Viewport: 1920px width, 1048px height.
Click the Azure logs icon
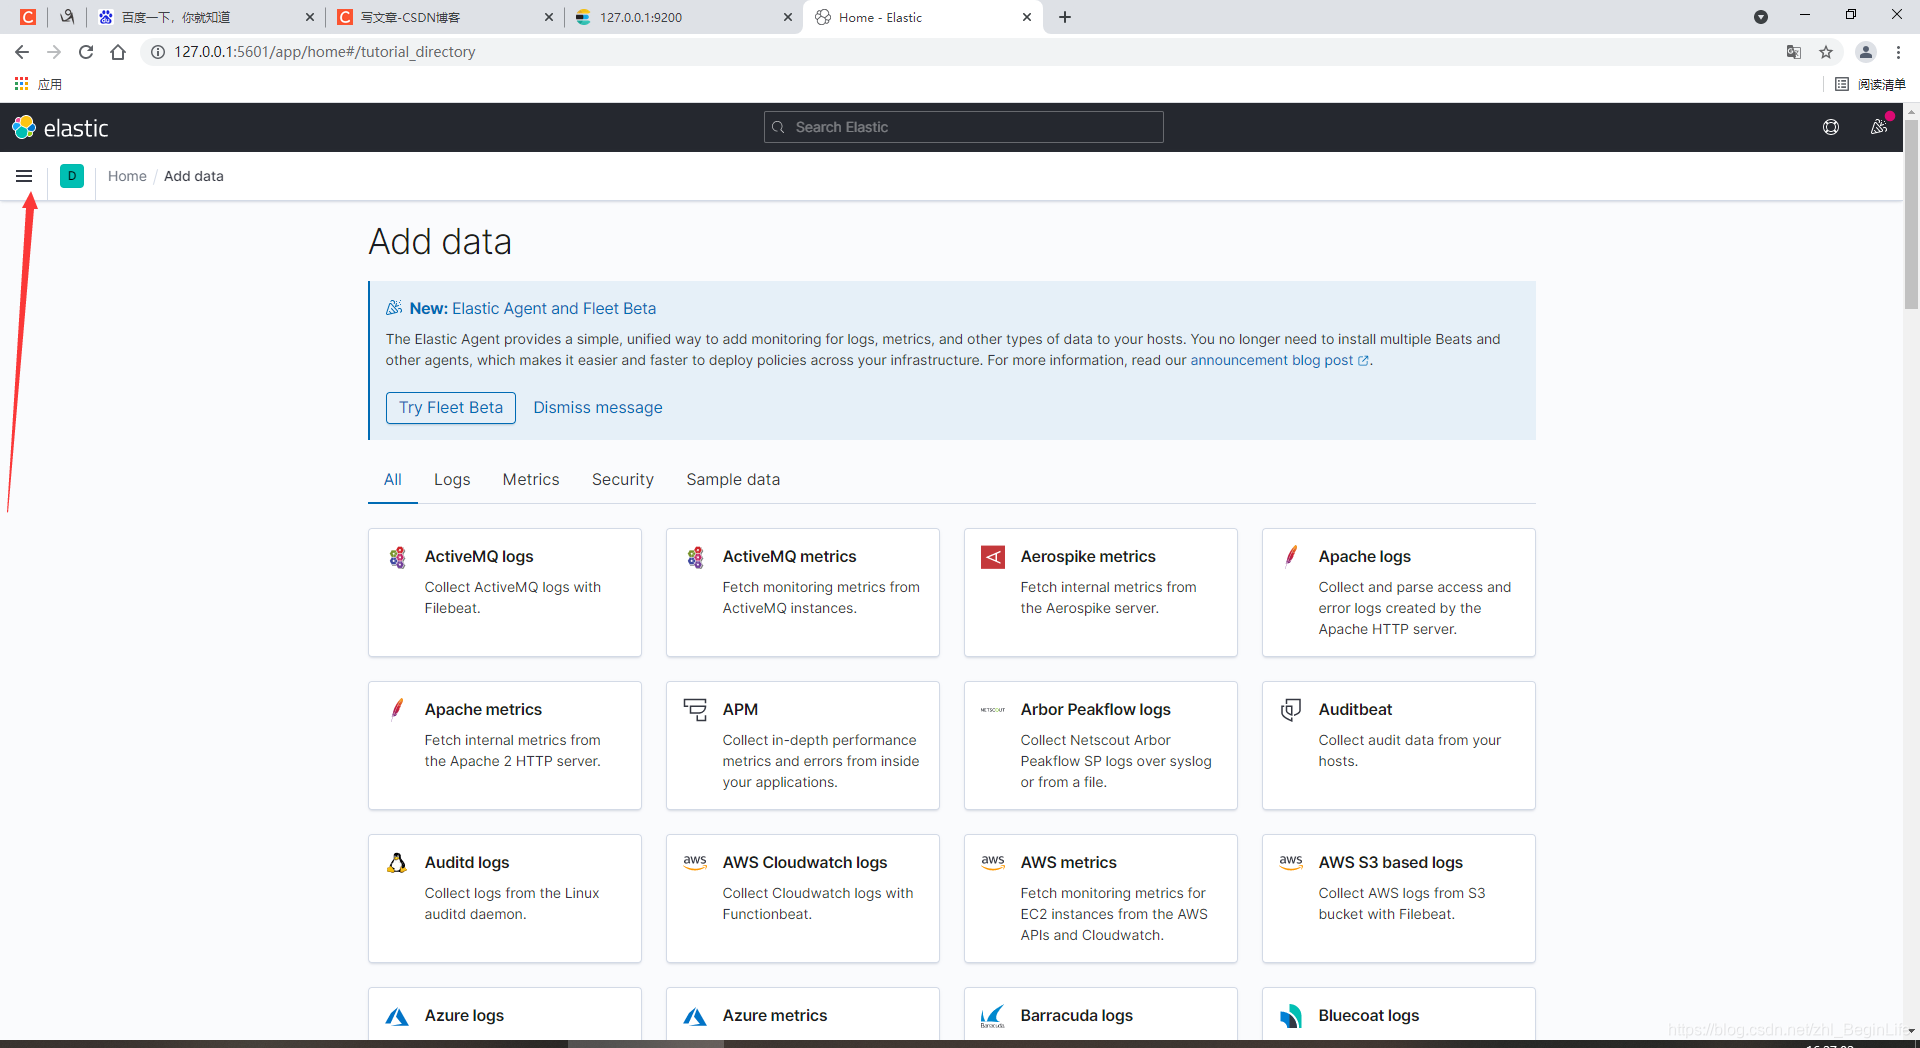click(397, 1016)
